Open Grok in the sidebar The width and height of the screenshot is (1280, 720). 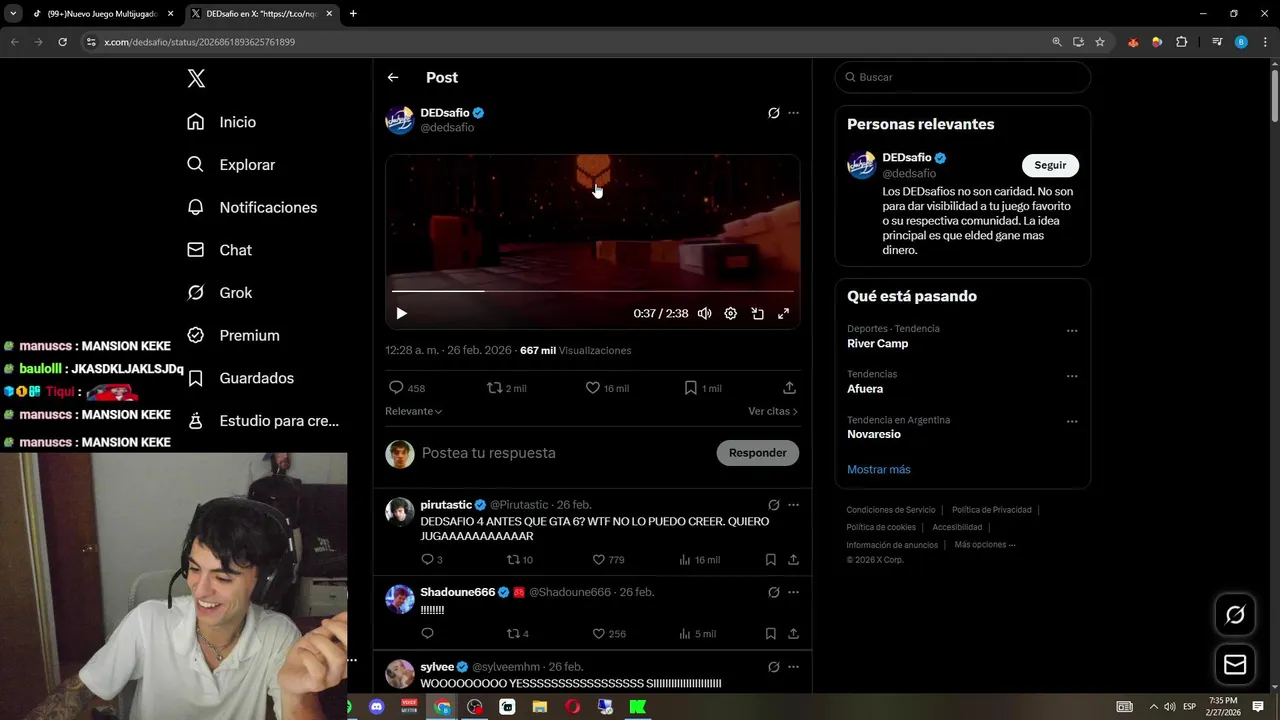click(219, 293)
